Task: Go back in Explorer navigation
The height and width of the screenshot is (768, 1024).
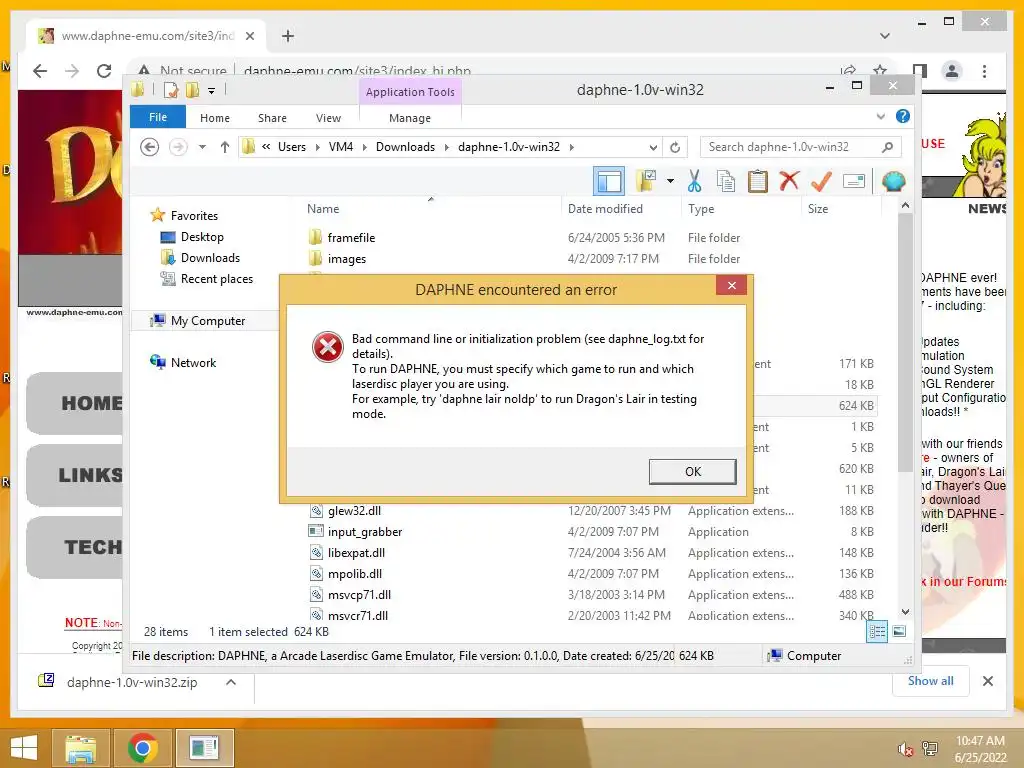Action: pyautogui.click(x=150, y=147)
